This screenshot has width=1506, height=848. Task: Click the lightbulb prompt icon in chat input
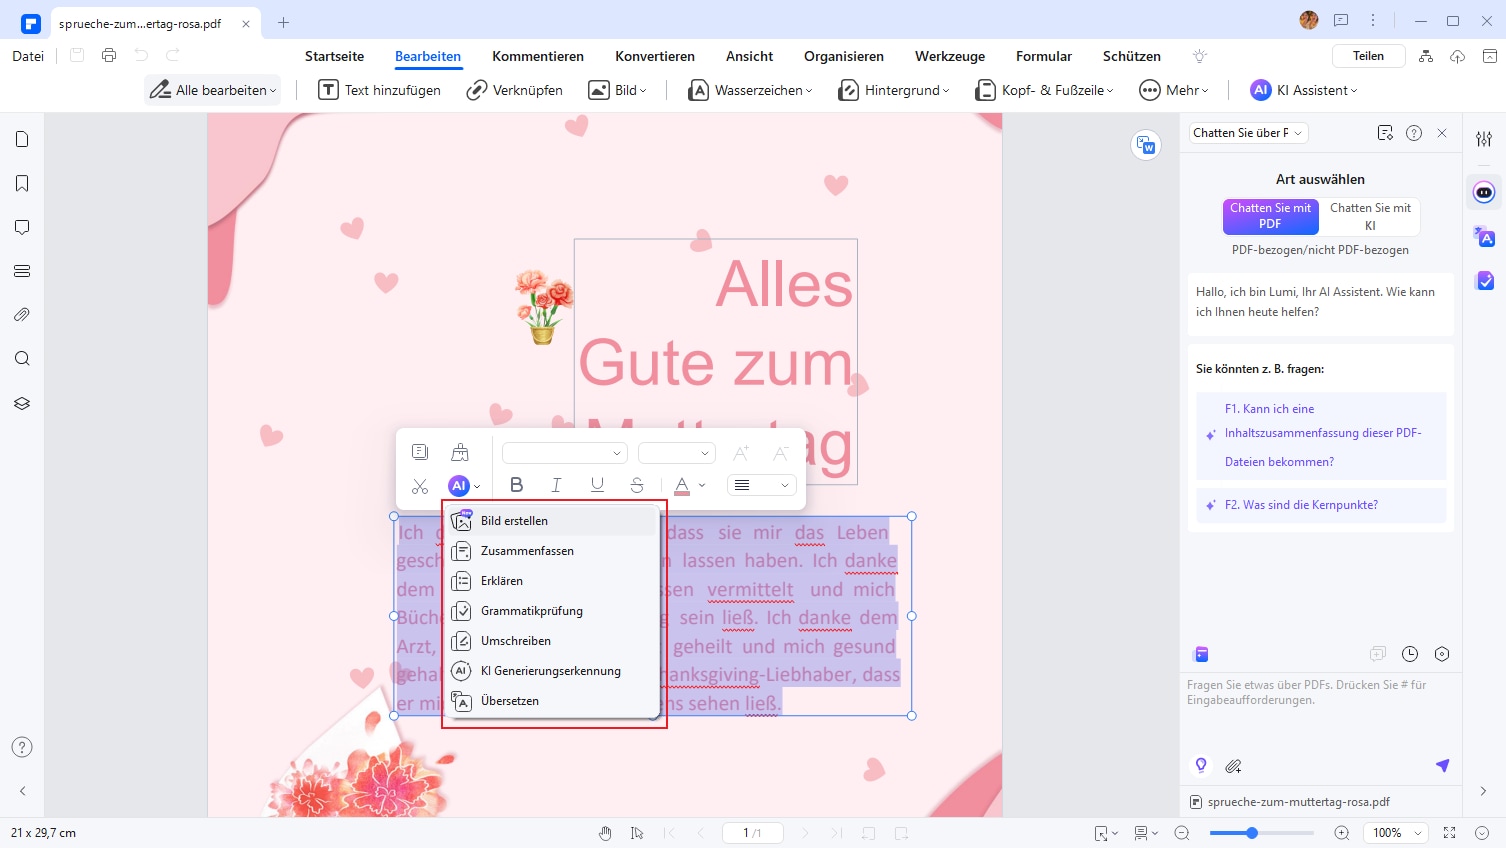click(1201, 765)
